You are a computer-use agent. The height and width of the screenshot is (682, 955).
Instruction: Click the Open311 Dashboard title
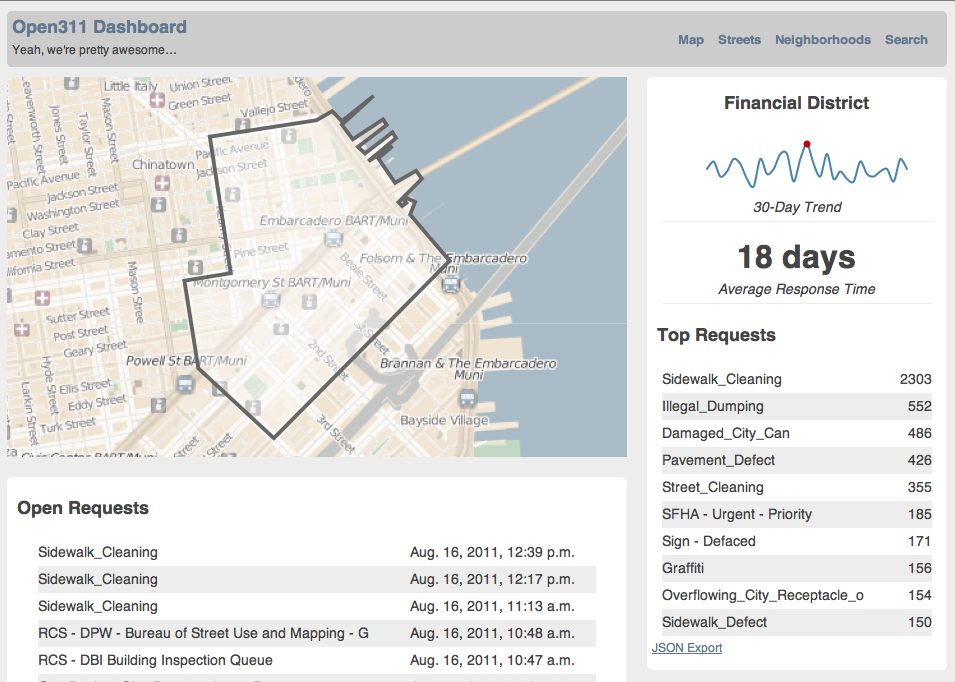[x=99, y=27]
